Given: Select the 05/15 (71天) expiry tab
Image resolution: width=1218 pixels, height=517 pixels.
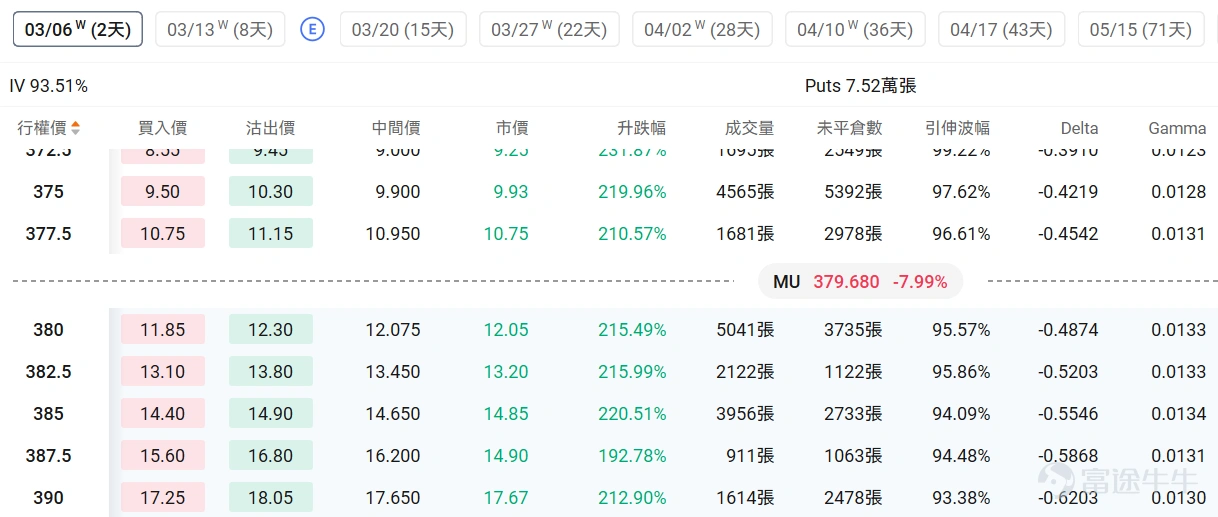Looking at the screenshot, I should [x=1141, y=29].
